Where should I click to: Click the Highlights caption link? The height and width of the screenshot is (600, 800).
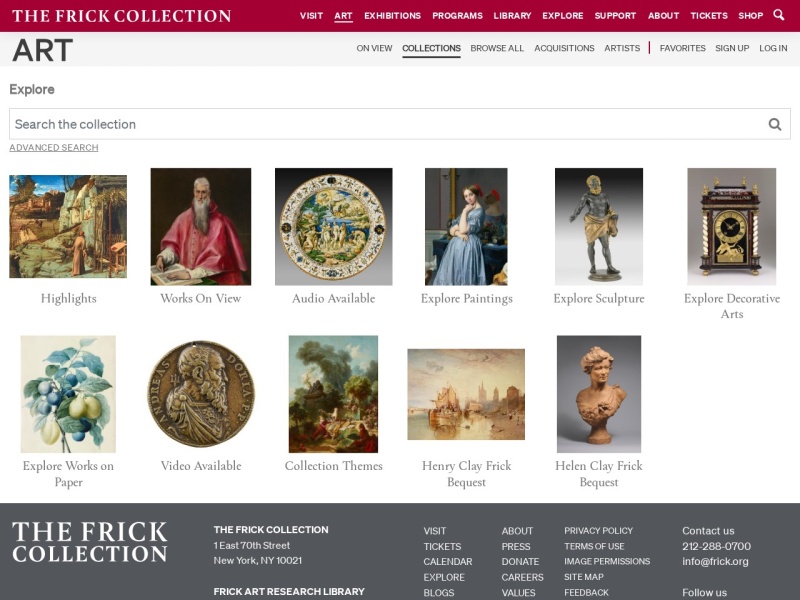(68, 298)
